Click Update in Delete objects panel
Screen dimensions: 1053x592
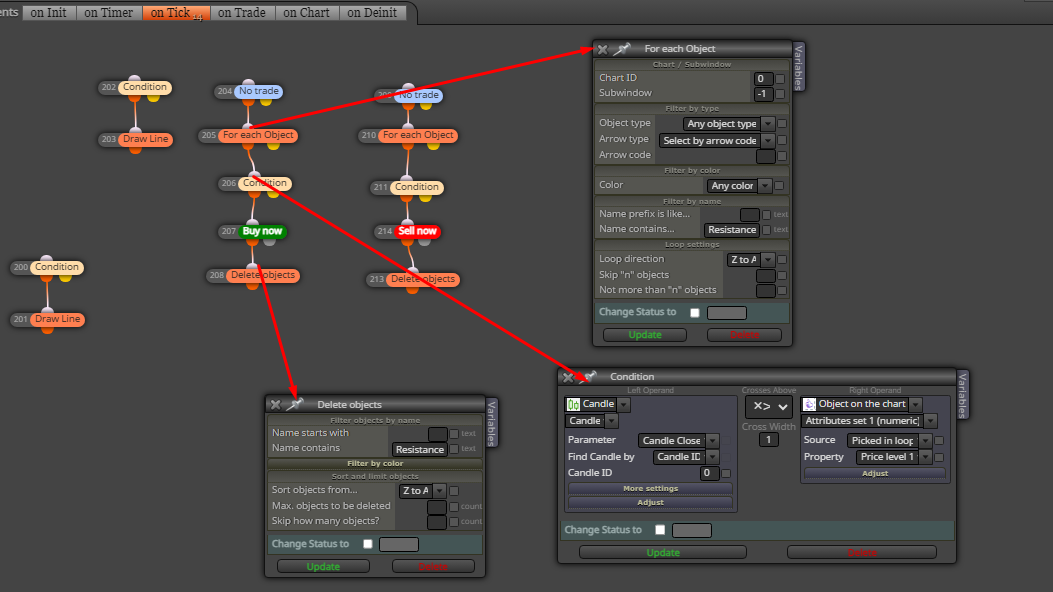click(x=323, y=566)
